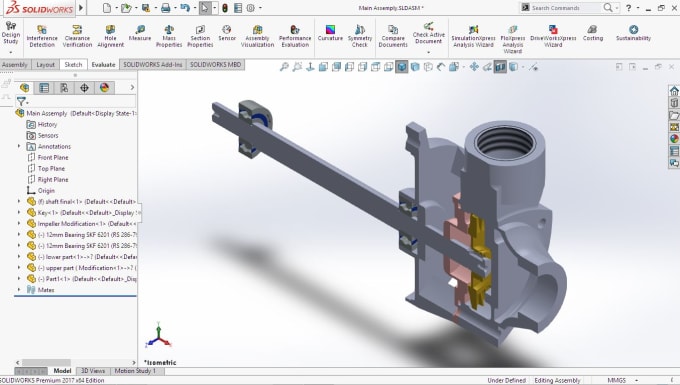Screen dimensions: 680x385
Task: Run the Symmetry Check
Action: click(360, 36)
